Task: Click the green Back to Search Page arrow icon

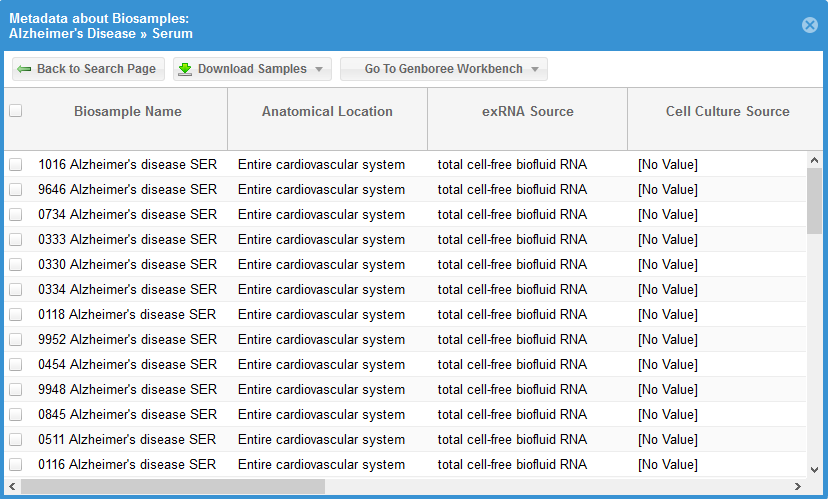Action: (x=24, y=69)
